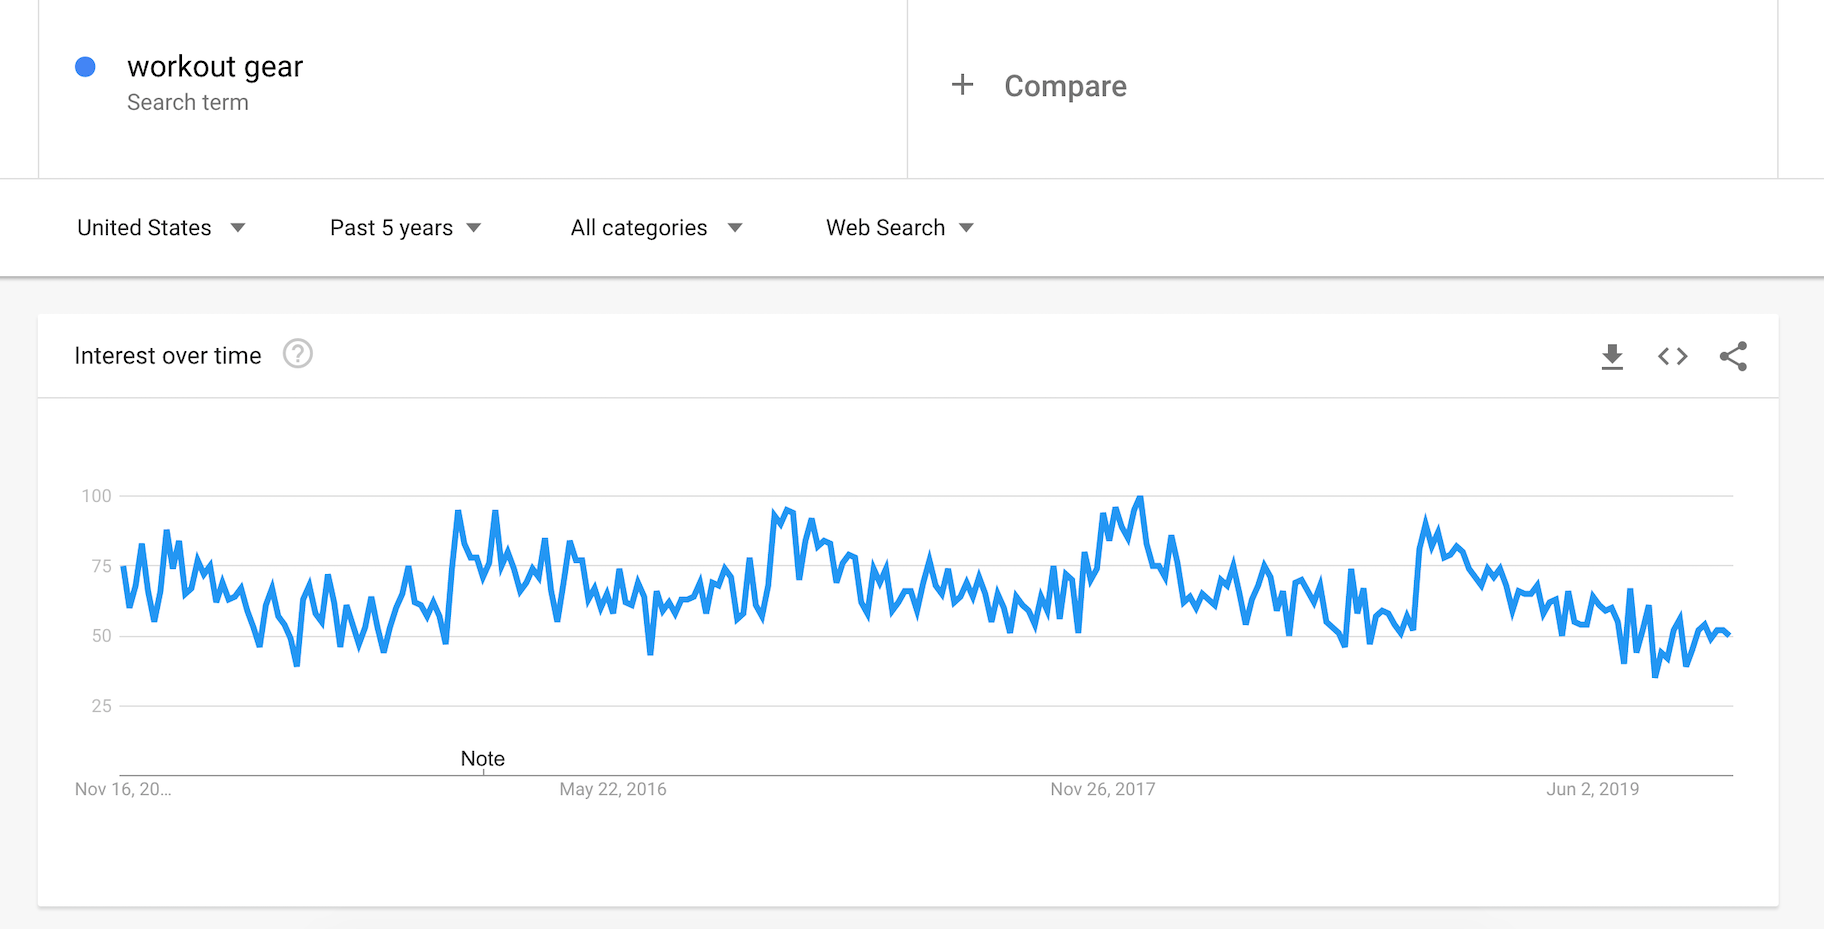
Task: Click the share icon for the chart
Action: (1733, 356)
